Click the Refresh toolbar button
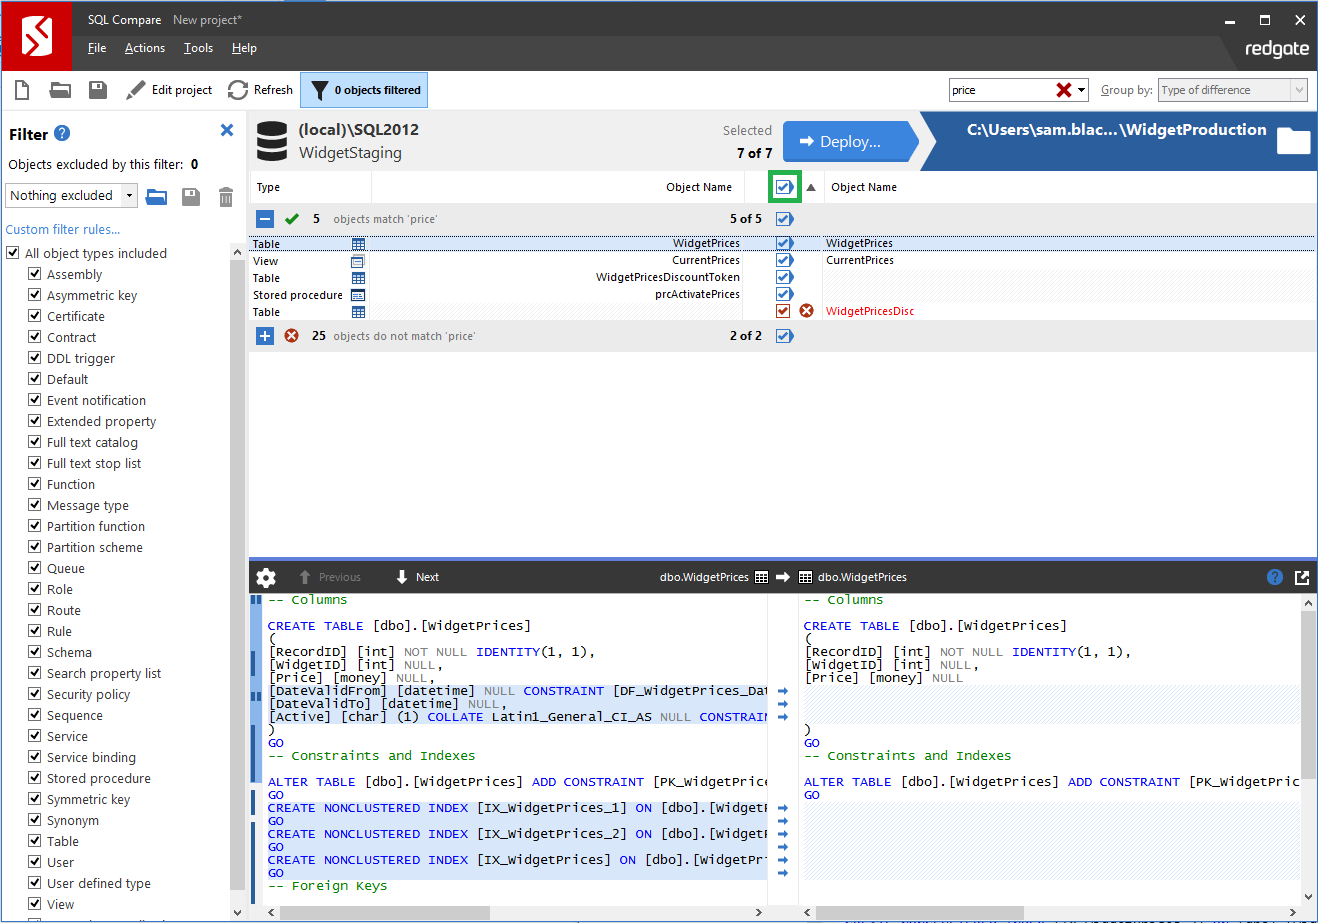 coord(261,90)
